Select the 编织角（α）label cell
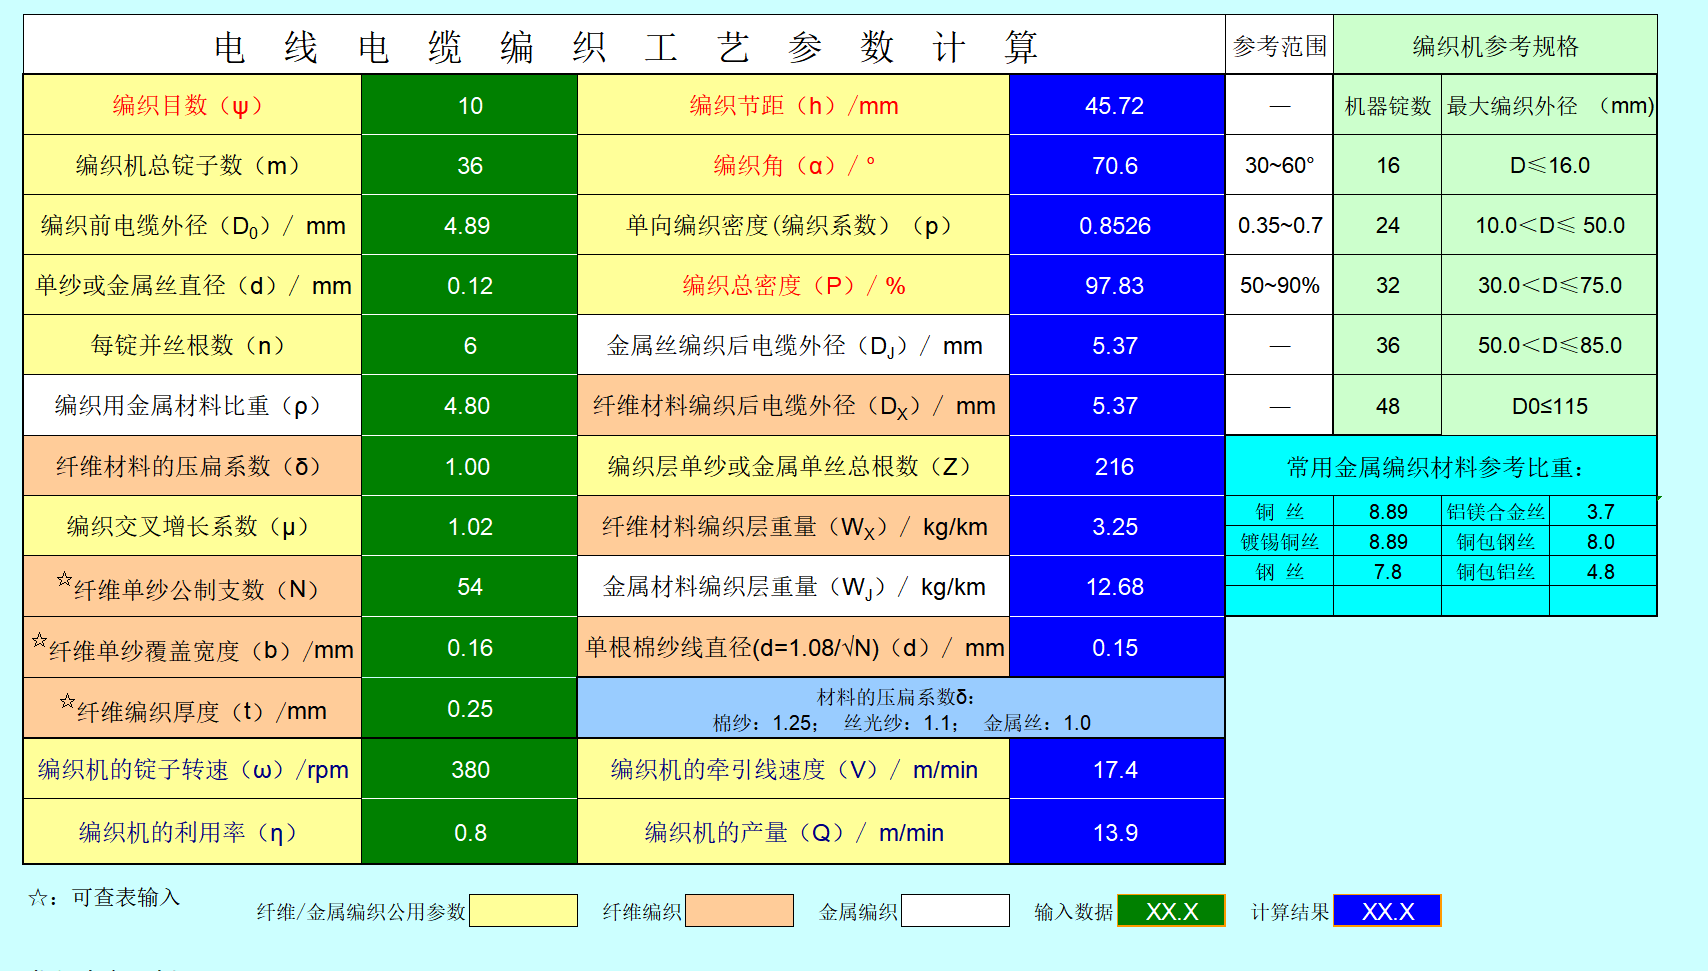This screenshot has height=971, width=1708. pyautogui.click(x=793, y=165)
